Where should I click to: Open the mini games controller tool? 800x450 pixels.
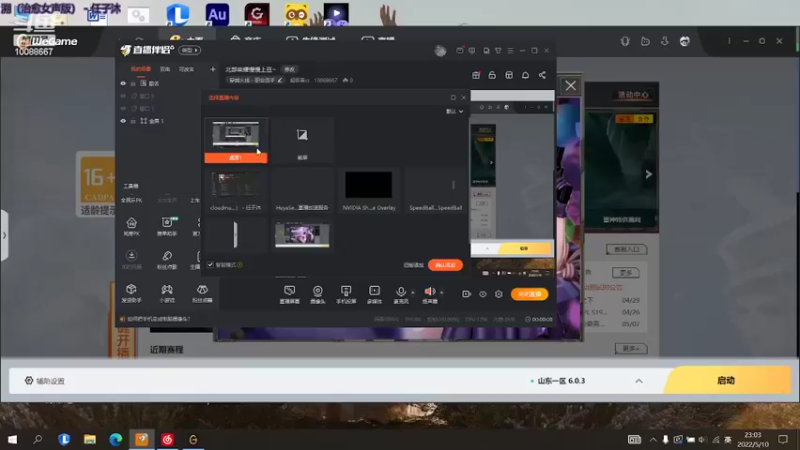pyautogui.click(x=167, y=293)
